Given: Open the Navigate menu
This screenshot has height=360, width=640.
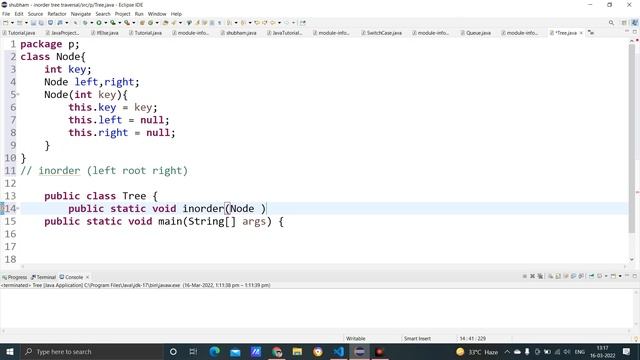Looking at the screenshot, I should pos(81,14).
